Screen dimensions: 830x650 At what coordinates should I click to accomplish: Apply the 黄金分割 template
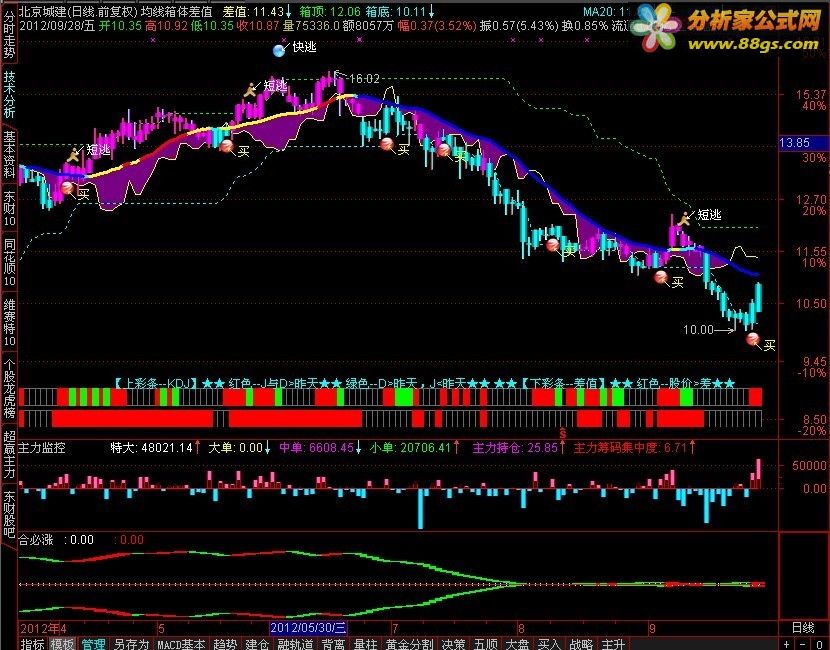pyautogui.click(x=410, y=644)
